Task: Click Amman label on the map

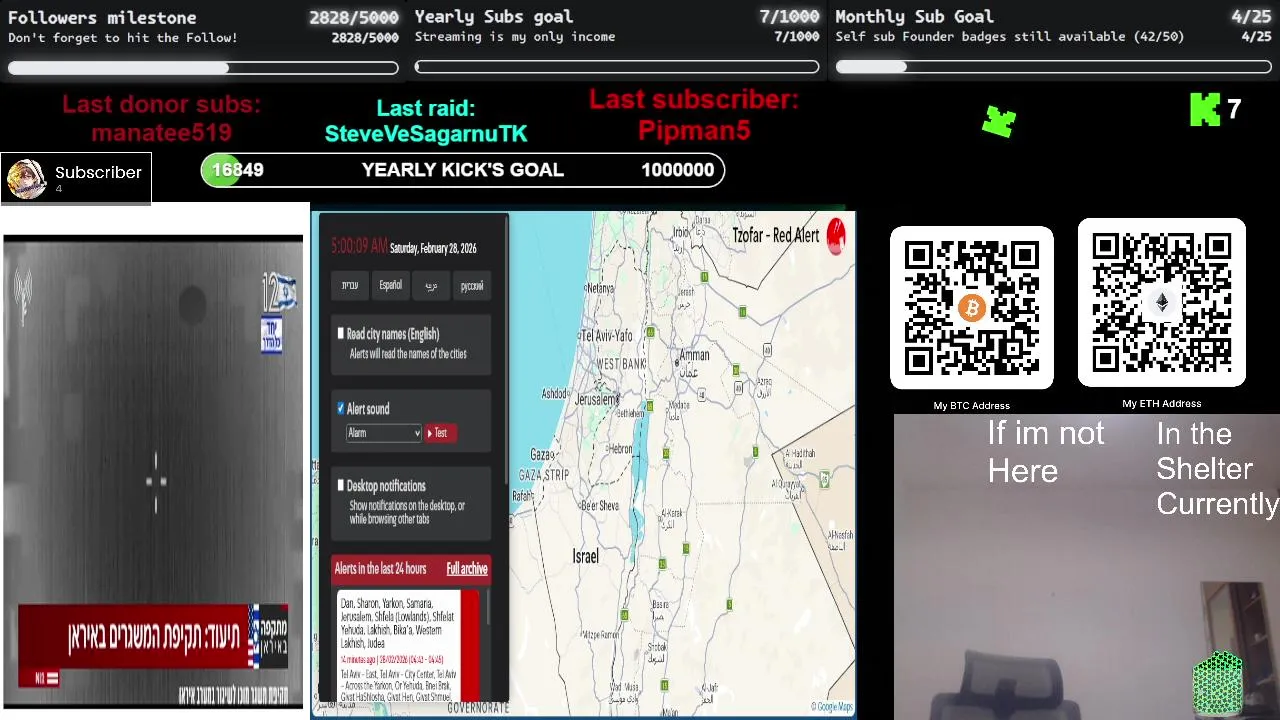Action: 694,355
